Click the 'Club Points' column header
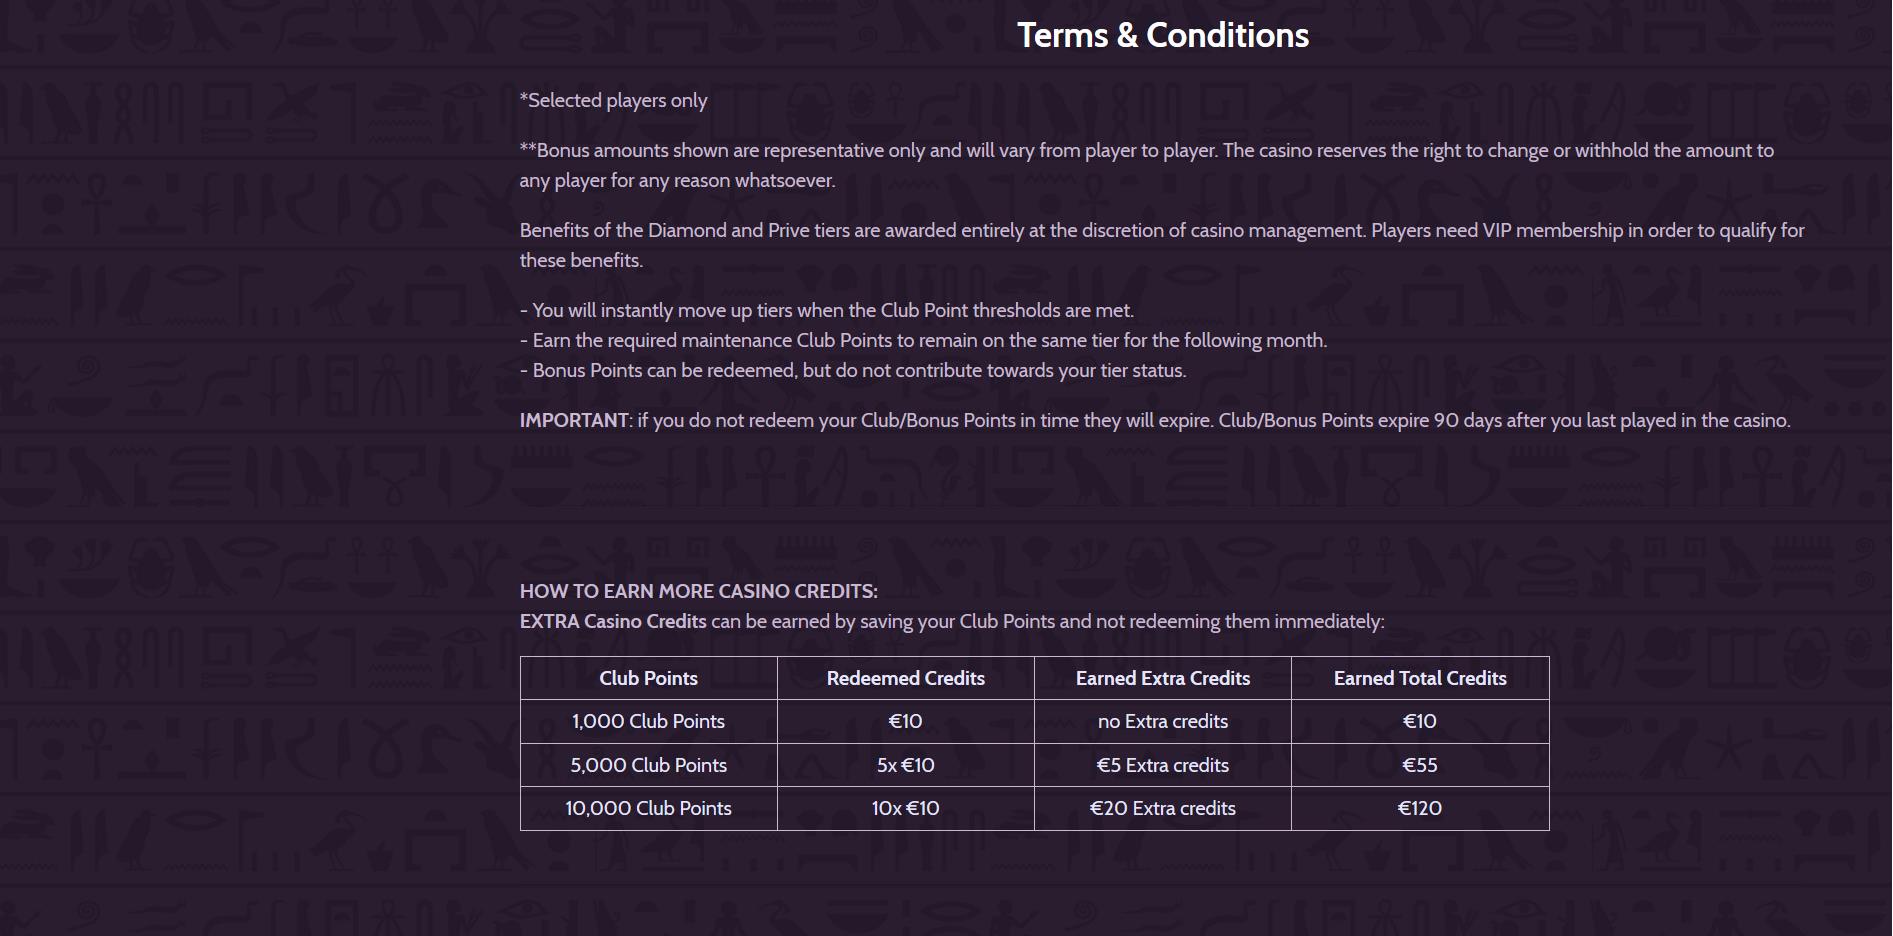The width and height of the screenshot is (1893, 936). (649, 678)
